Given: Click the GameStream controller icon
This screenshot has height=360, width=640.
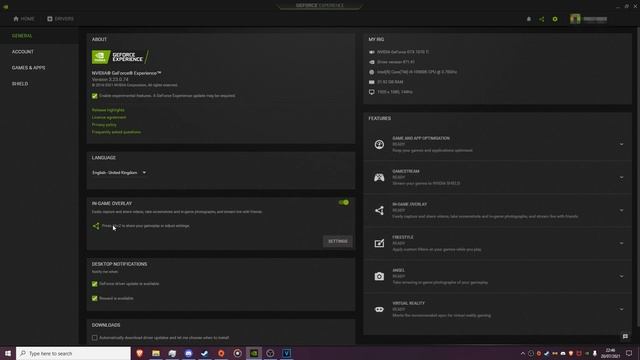Looking at the screenshot, I should pos(379,177).
